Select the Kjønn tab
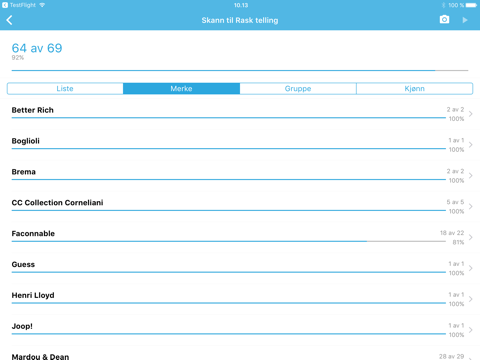 click(x=415, y=89)
